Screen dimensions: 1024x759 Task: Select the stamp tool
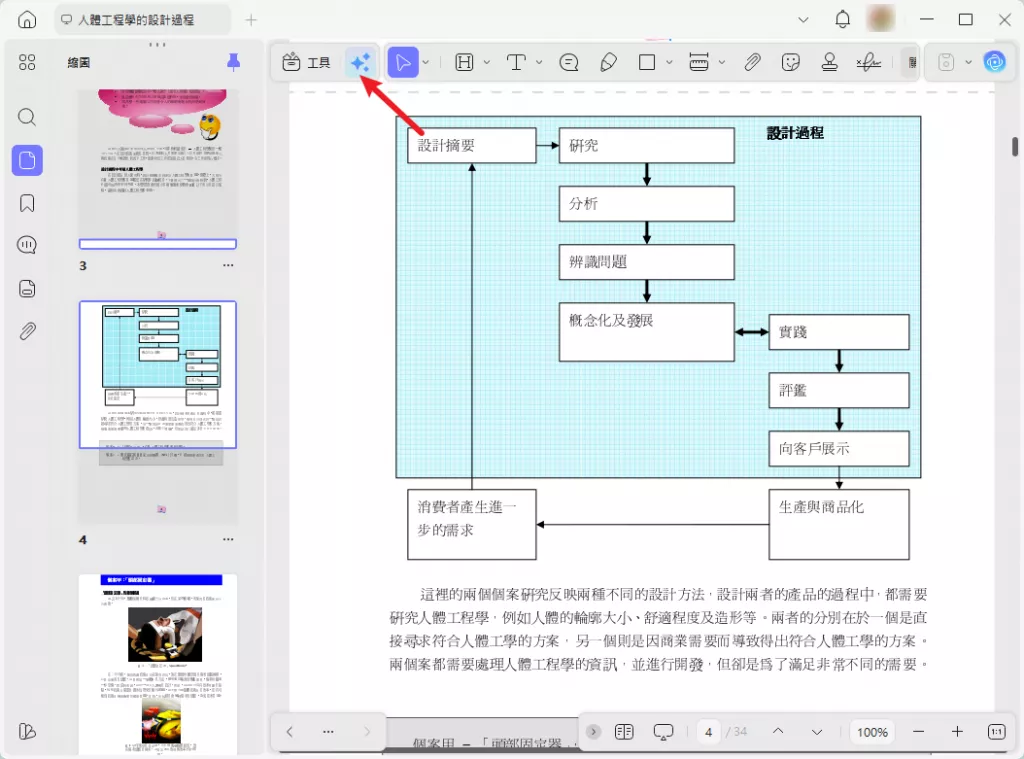pos(829,63)
